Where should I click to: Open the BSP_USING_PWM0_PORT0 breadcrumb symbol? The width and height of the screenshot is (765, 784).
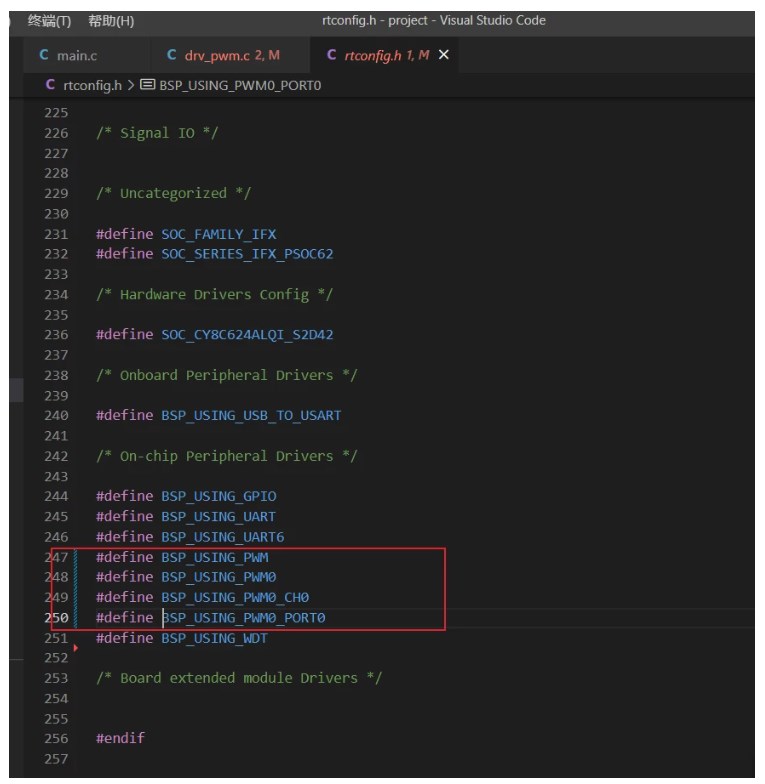[x=240, y=86]
